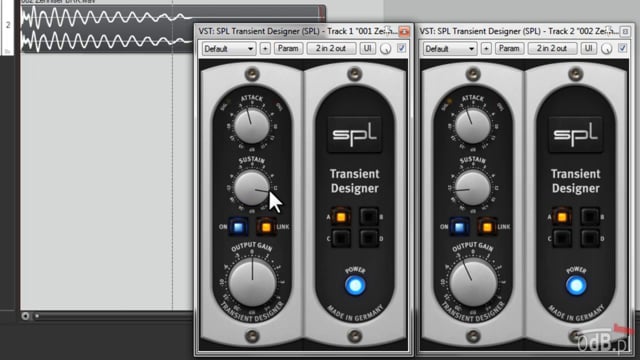
Task: Click the Sustain knob on Track 1 Transient Designer
Action: pyautogui.click(x=252, y=188)
